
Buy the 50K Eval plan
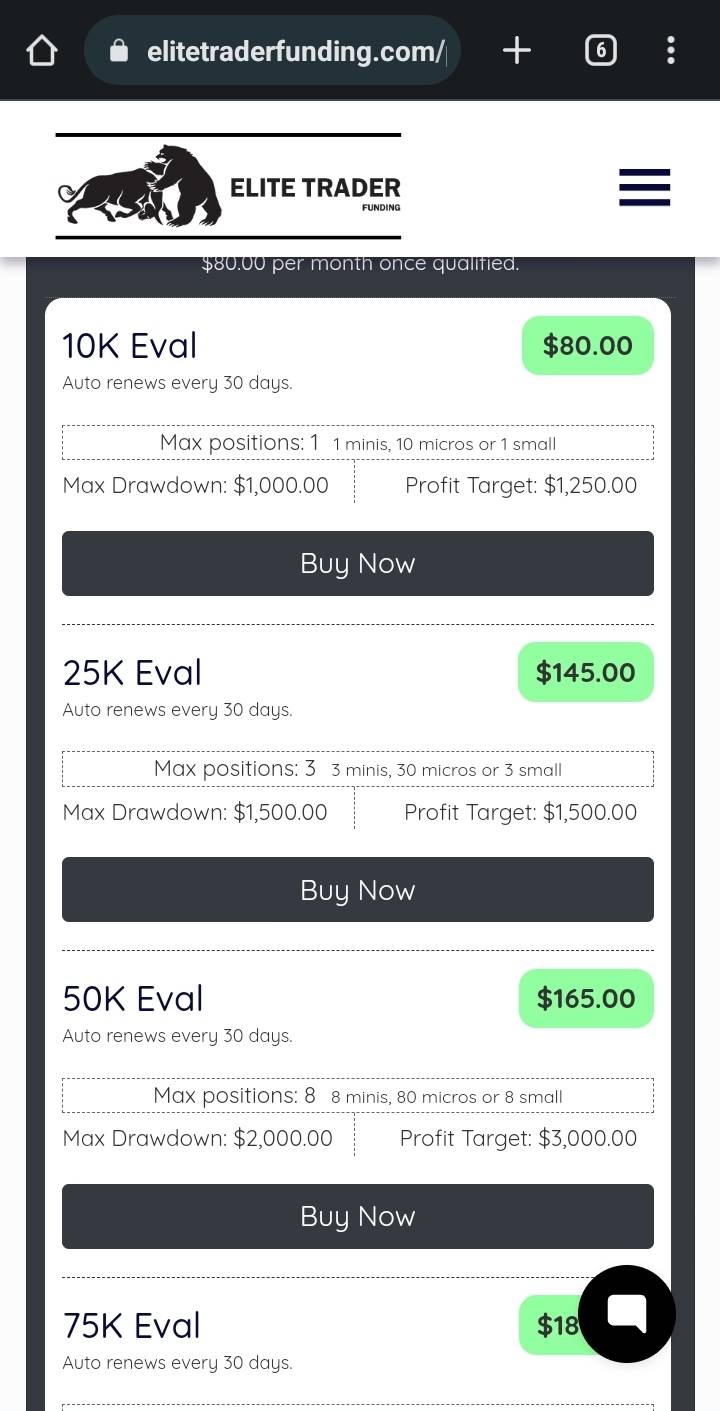point(358,1216)
